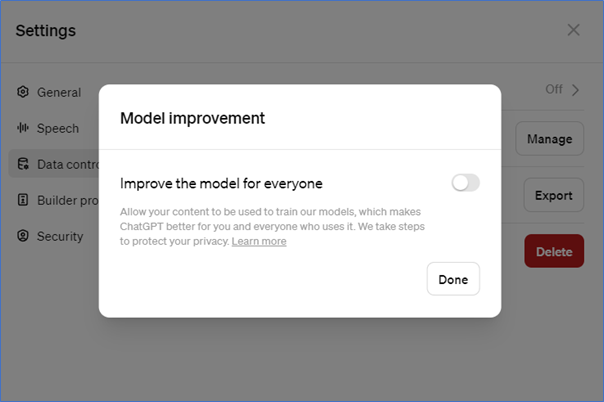Viewport: 604px width, 402px height.
Task: Click the Speech waveform icon
Action: click(22, 128)
